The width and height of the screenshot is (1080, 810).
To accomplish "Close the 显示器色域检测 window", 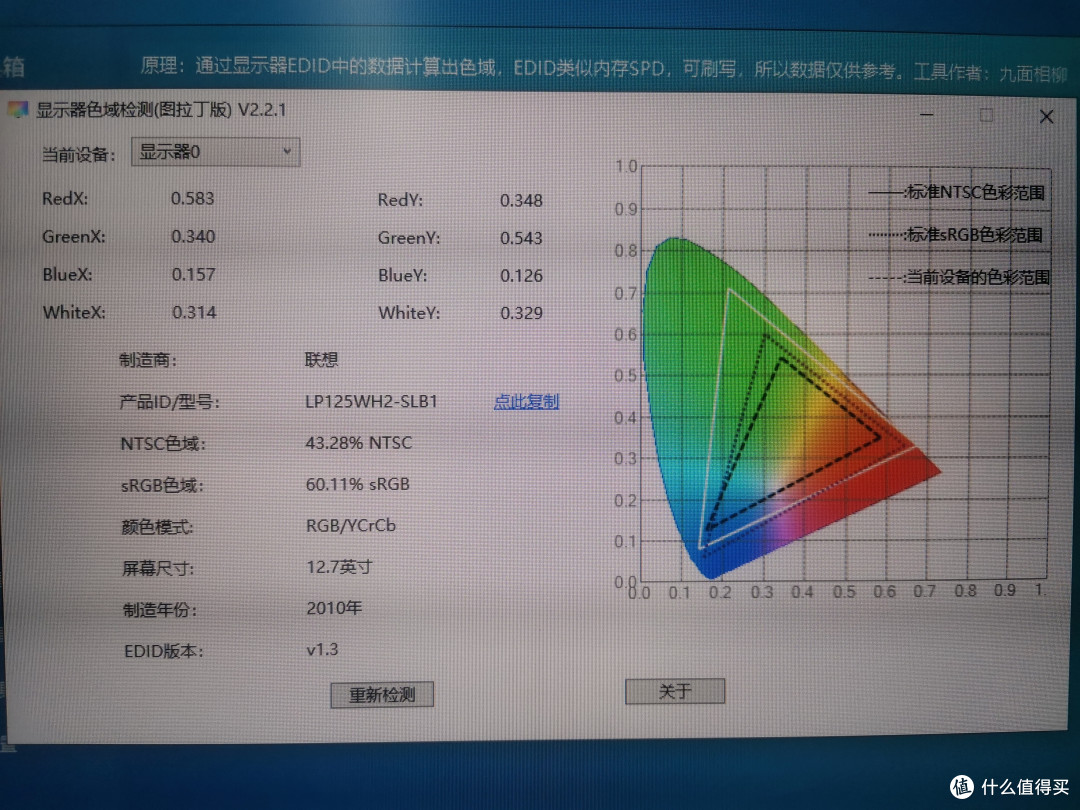I will [x=1046, y=116].
